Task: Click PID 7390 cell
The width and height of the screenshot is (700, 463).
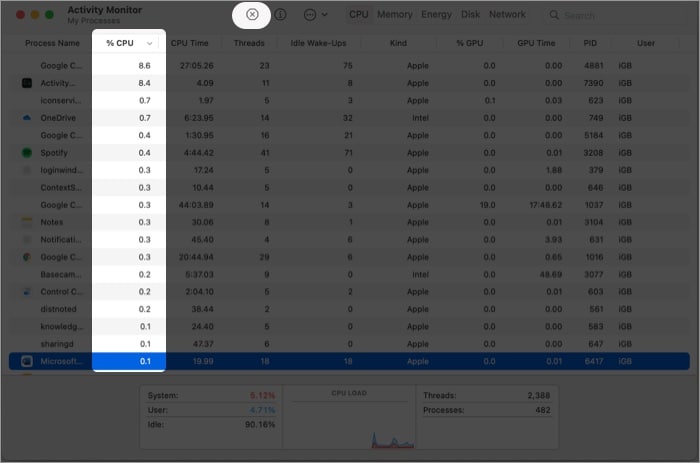Action: click(x=593, y=83)
